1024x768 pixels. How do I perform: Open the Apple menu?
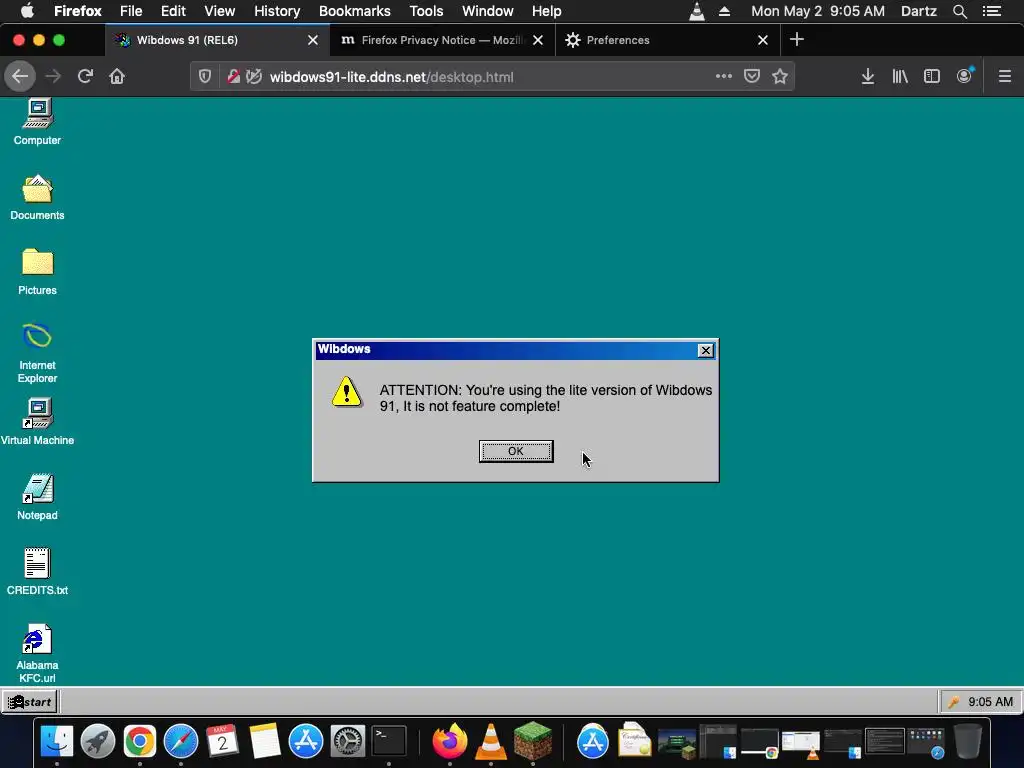point(27,10)
